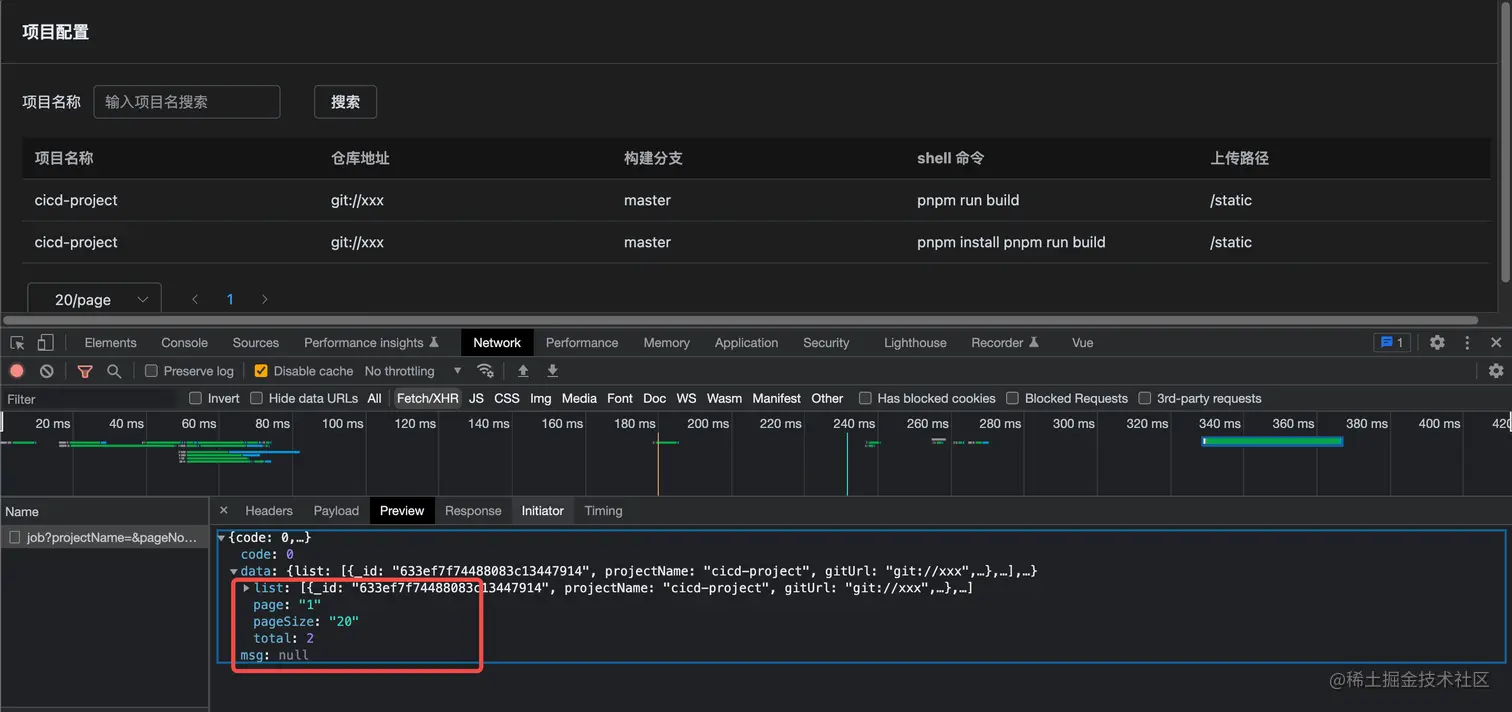Check Hide data URLs checkbox

click(257, 398)
